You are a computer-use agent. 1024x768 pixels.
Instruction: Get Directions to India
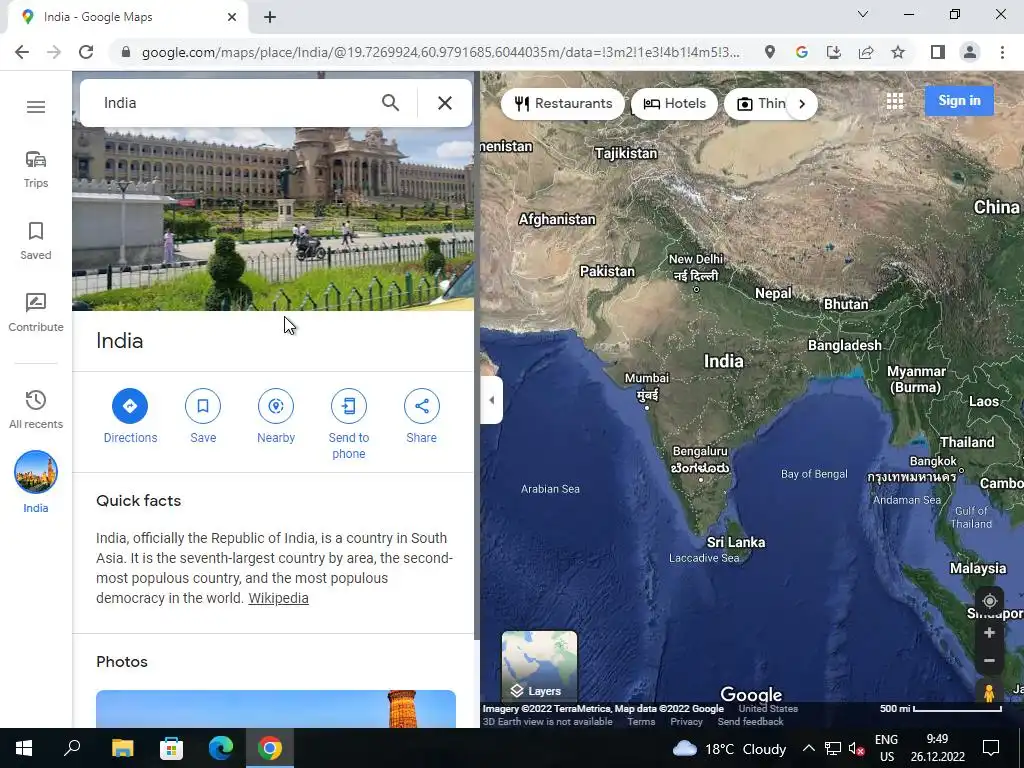tap(130, 416)
